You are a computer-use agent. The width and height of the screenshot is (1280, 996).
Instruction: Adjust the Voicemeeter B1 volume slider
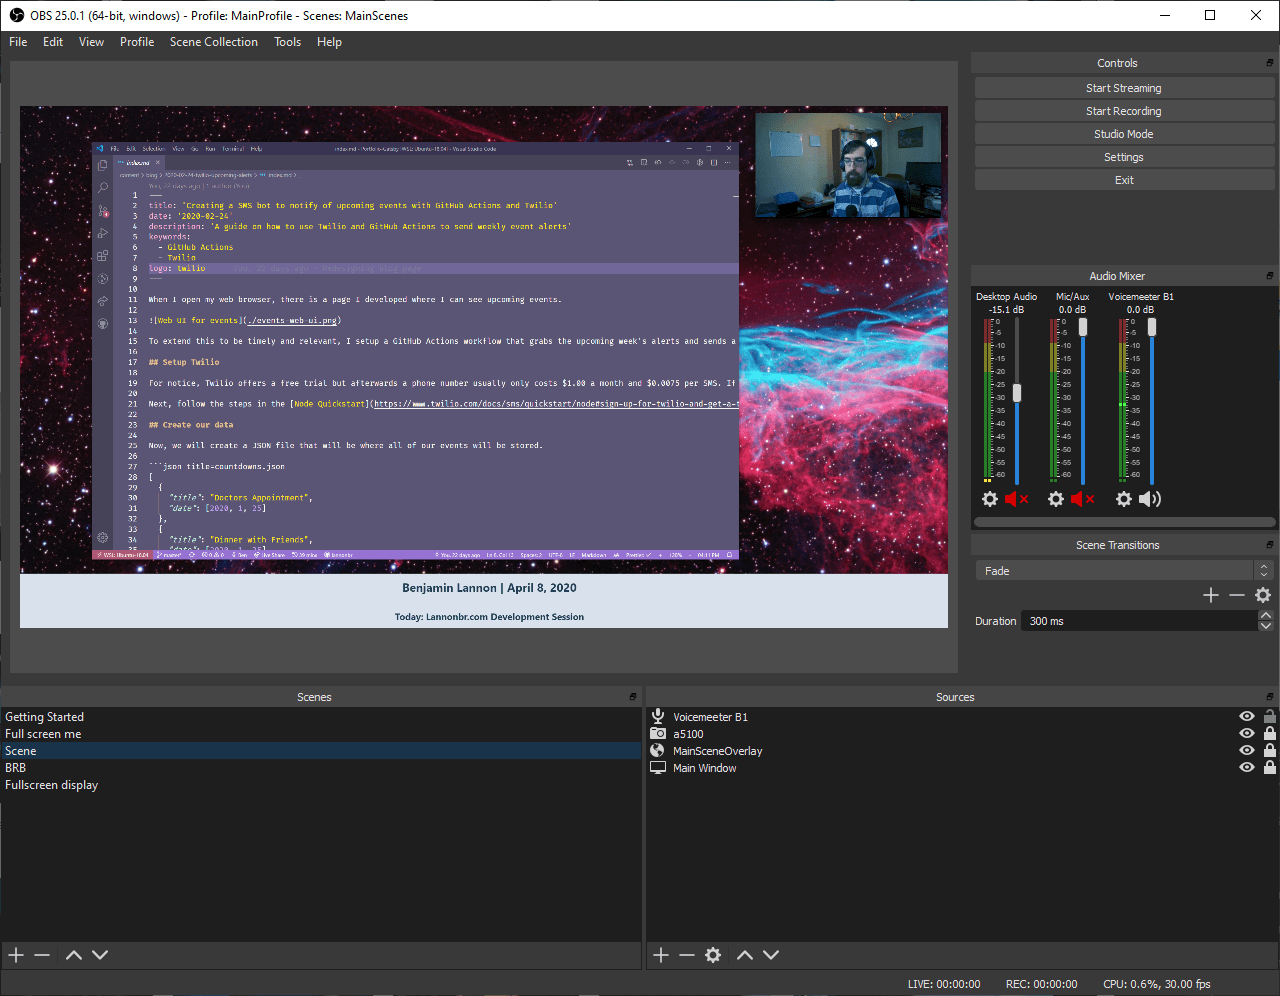(1151, 327)
